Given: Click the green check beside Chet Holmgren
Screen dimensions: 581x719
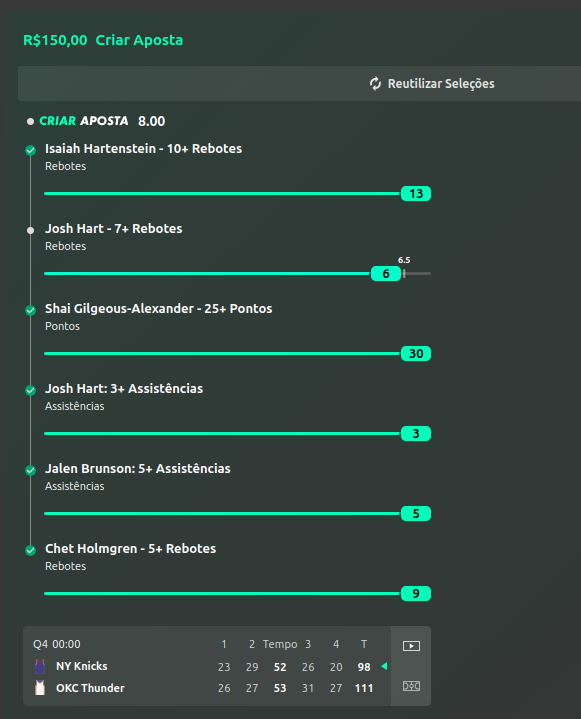Looking at the screenshot, I should (x=31, y=550).
